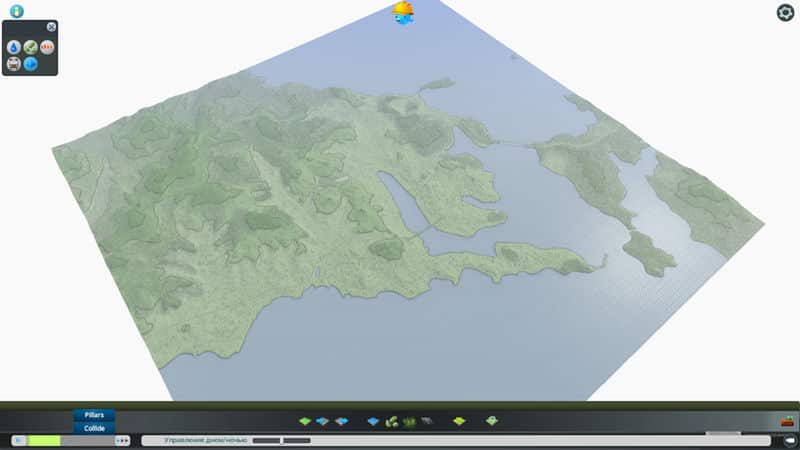Select the green connections info view

(x=31, y=47)
